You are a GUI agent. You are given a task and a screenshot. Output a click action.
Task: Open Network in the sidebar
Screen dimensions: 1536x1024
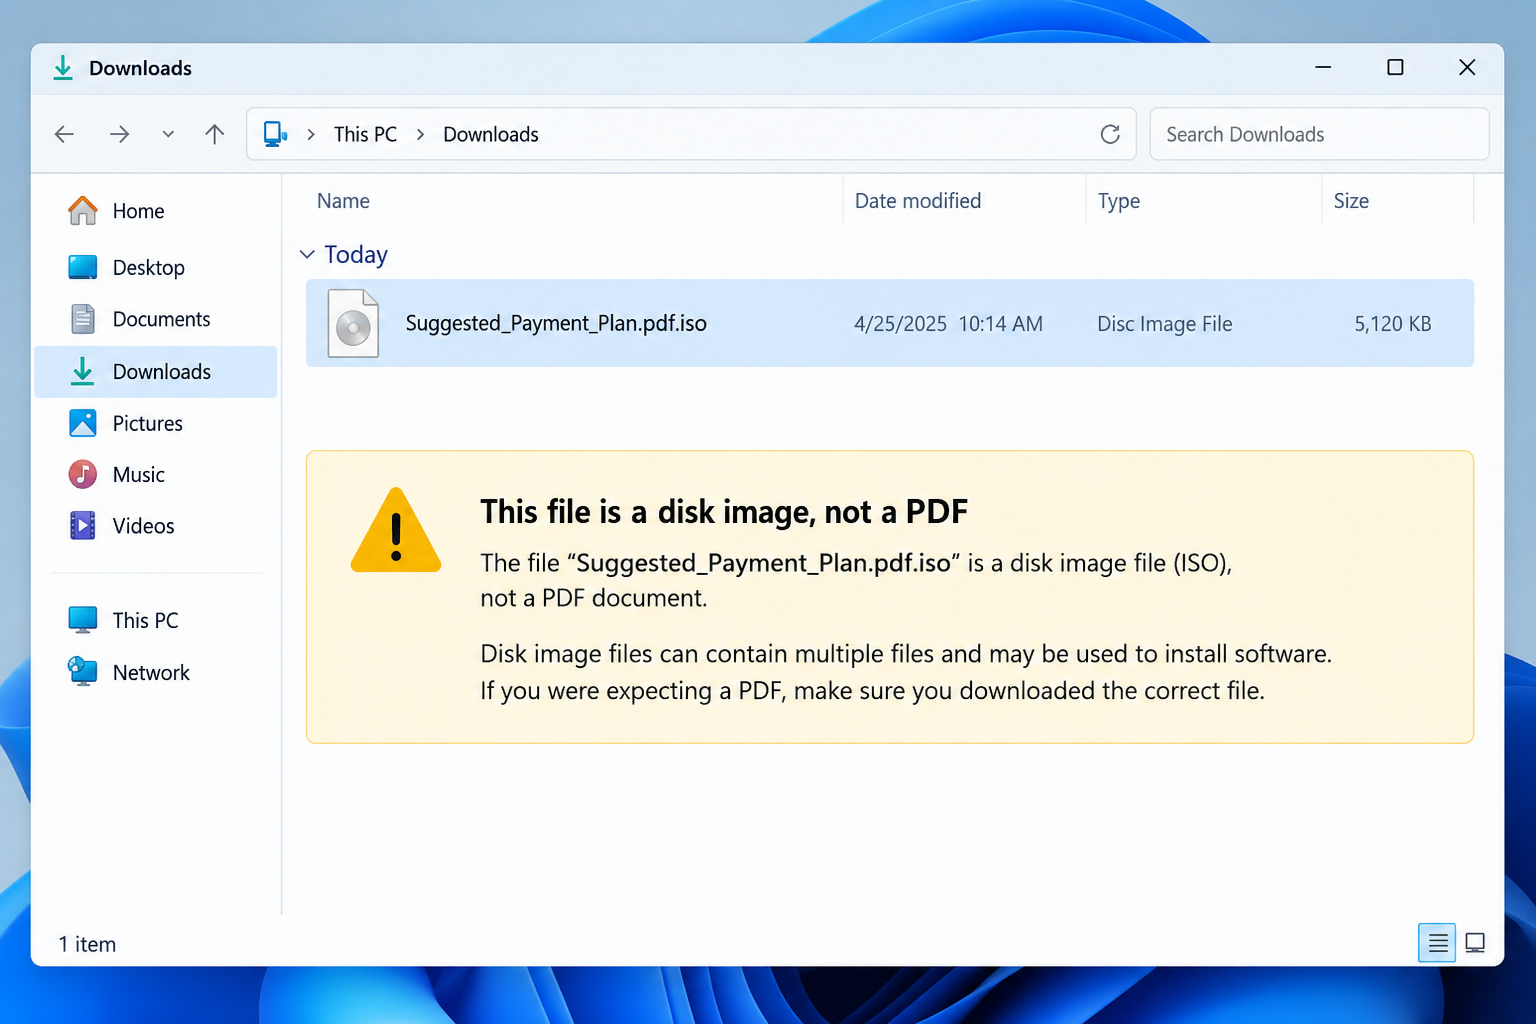point(156,673)
